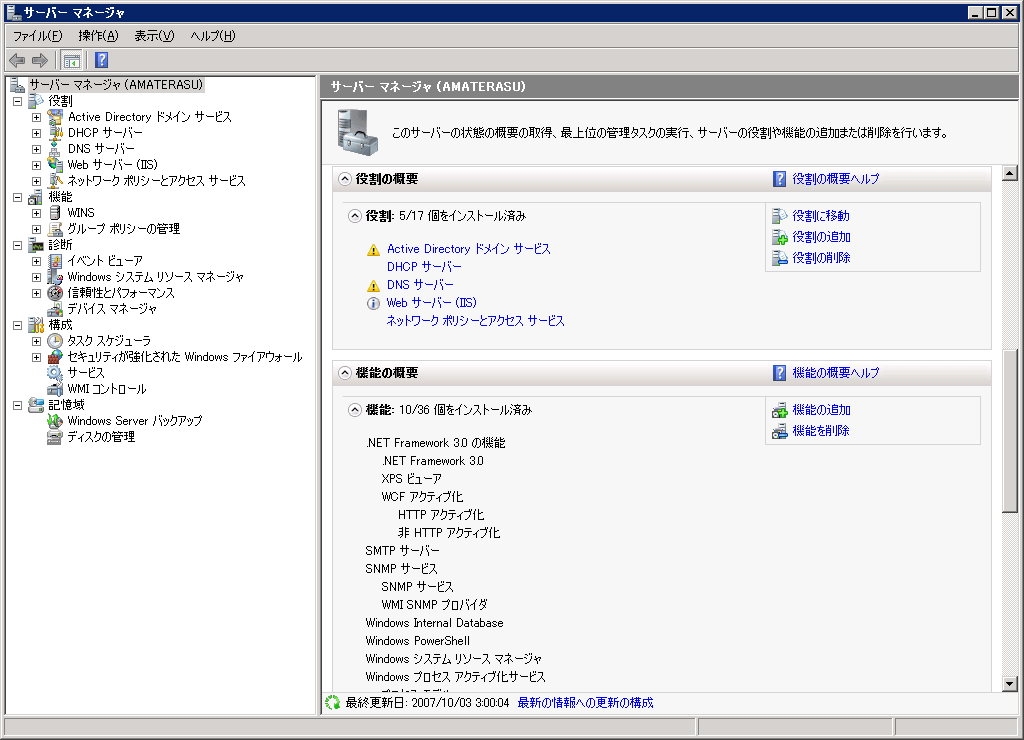1024x740 pixels.
Task: Click the Windows Server バックアップ icon
Action: coord(55,421)
